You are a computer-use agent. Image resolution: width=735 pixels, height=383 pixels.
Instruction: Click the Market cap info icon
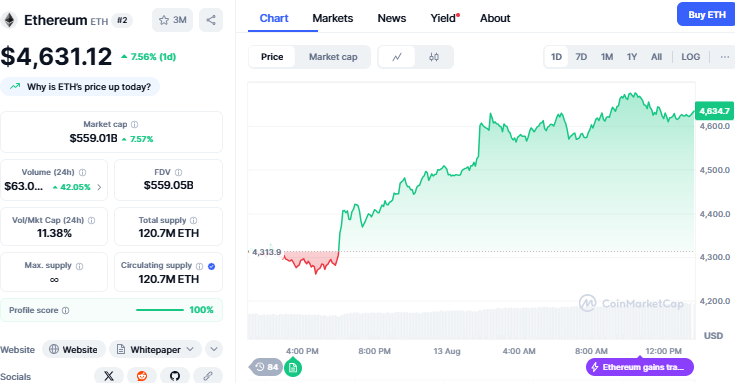[x=135, y=124]
